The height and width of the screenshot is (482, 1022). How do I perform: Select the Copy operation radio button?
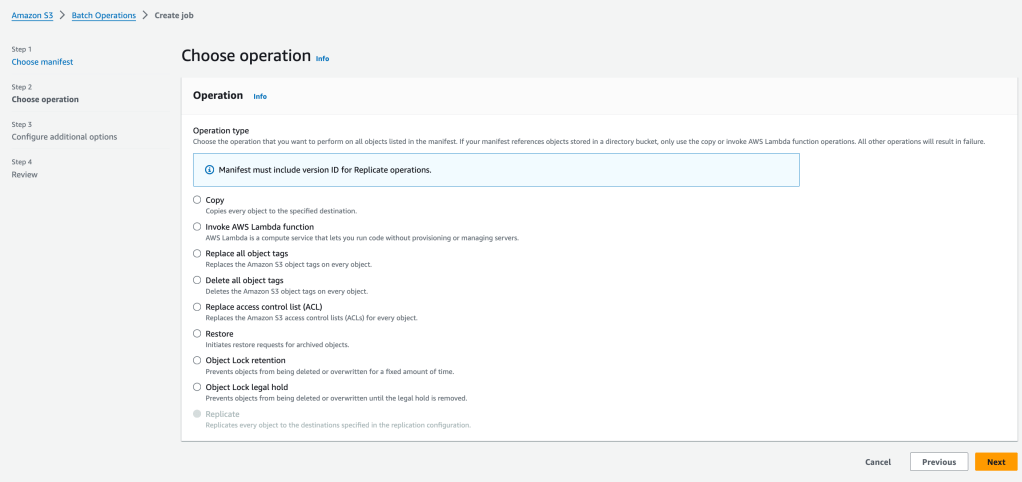point(197,200)
